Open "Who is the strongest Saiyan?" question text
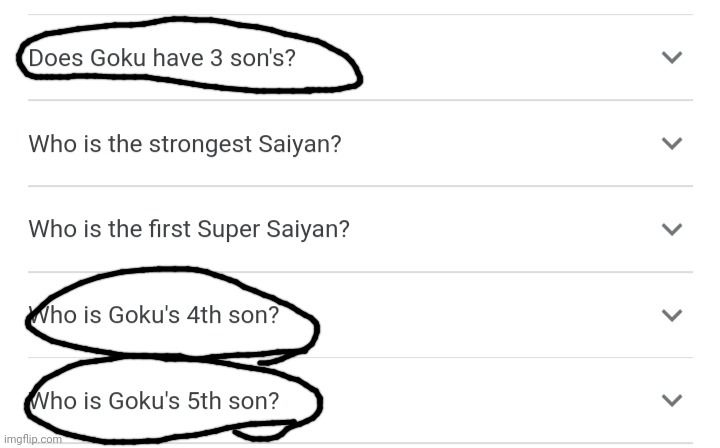 pyautogui.click(x=185, y=144)
